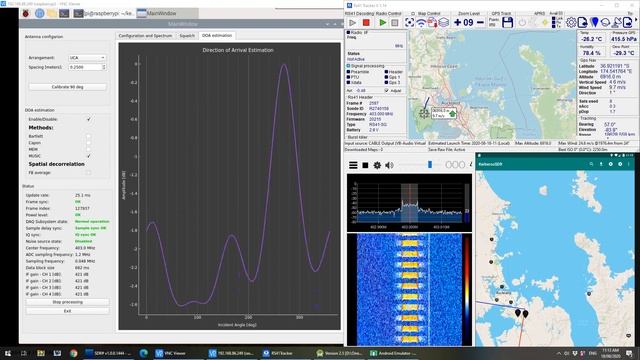This screenshot has width=640, height=360.
Task: Click SDR# volume slider handle
Action: click(430, 164)
